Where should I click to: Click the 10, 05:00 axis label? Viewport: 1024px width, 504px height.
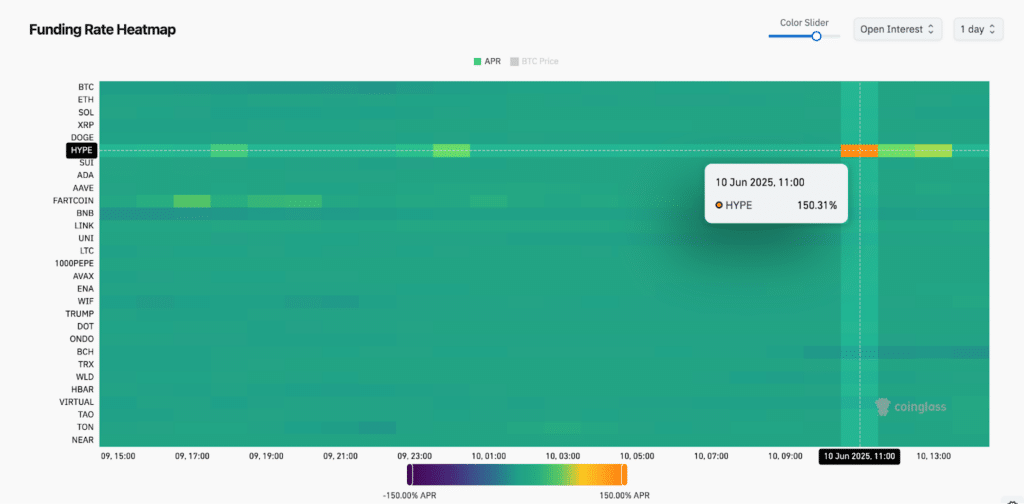[x=637, y=457]
